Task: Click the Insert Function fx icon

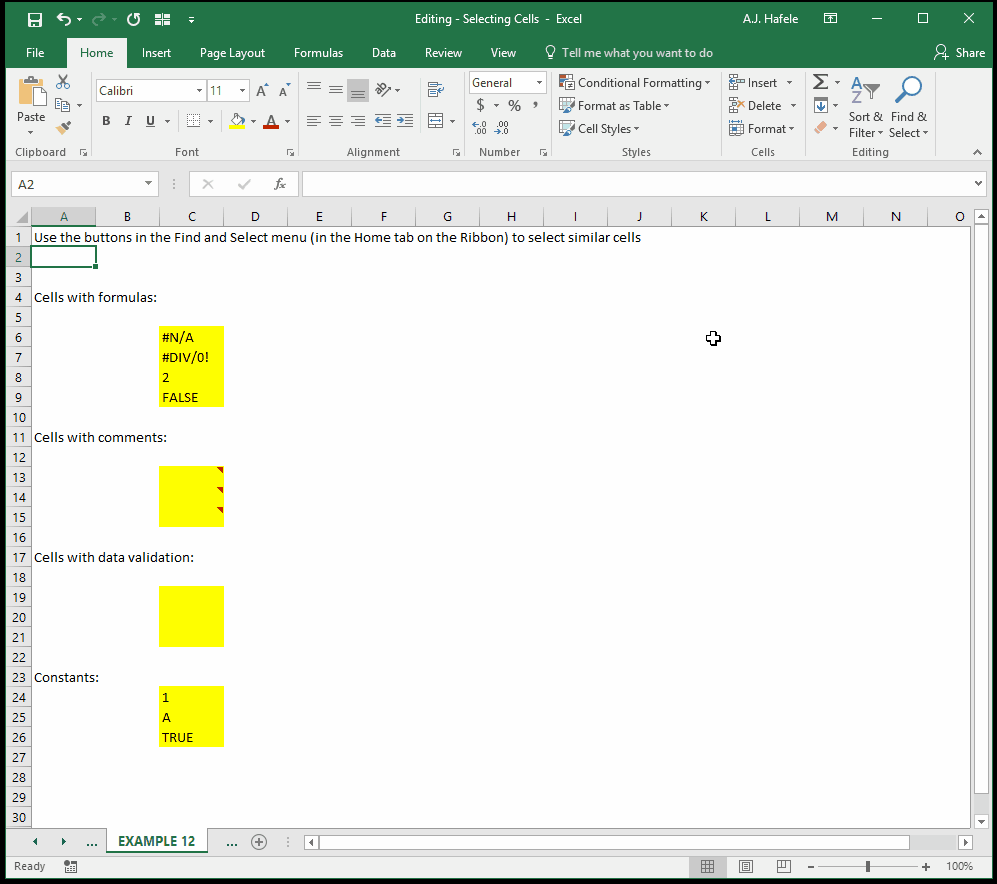Action: point(279,184)
